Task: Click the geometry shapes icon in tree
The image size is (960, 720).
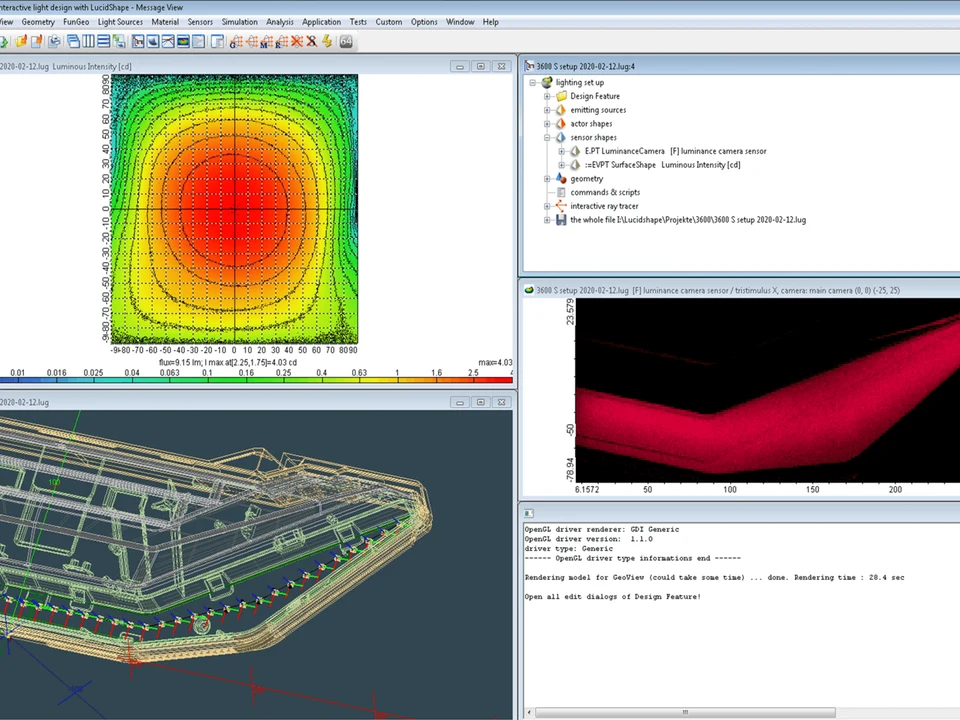Action: (x=561, y=179)
